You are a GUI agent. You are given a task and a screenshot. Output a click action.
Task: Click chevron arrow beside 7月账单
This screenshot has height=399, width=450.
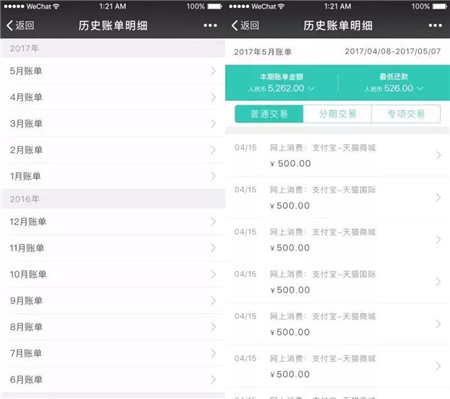(x=213, y=353)
